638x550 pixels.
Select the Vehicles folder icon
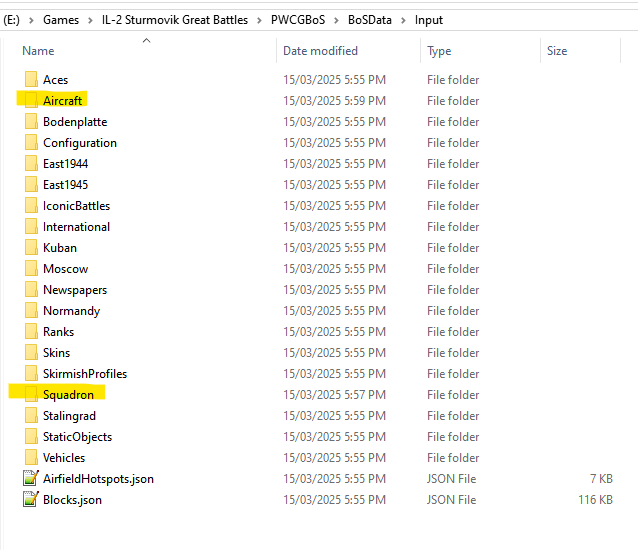click(x=31, y=458)
